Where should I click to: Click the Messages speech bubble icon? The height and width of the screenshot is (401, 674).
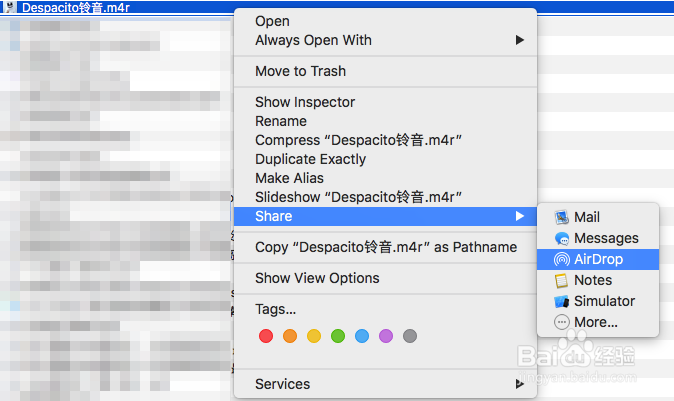tap(562, 239)
